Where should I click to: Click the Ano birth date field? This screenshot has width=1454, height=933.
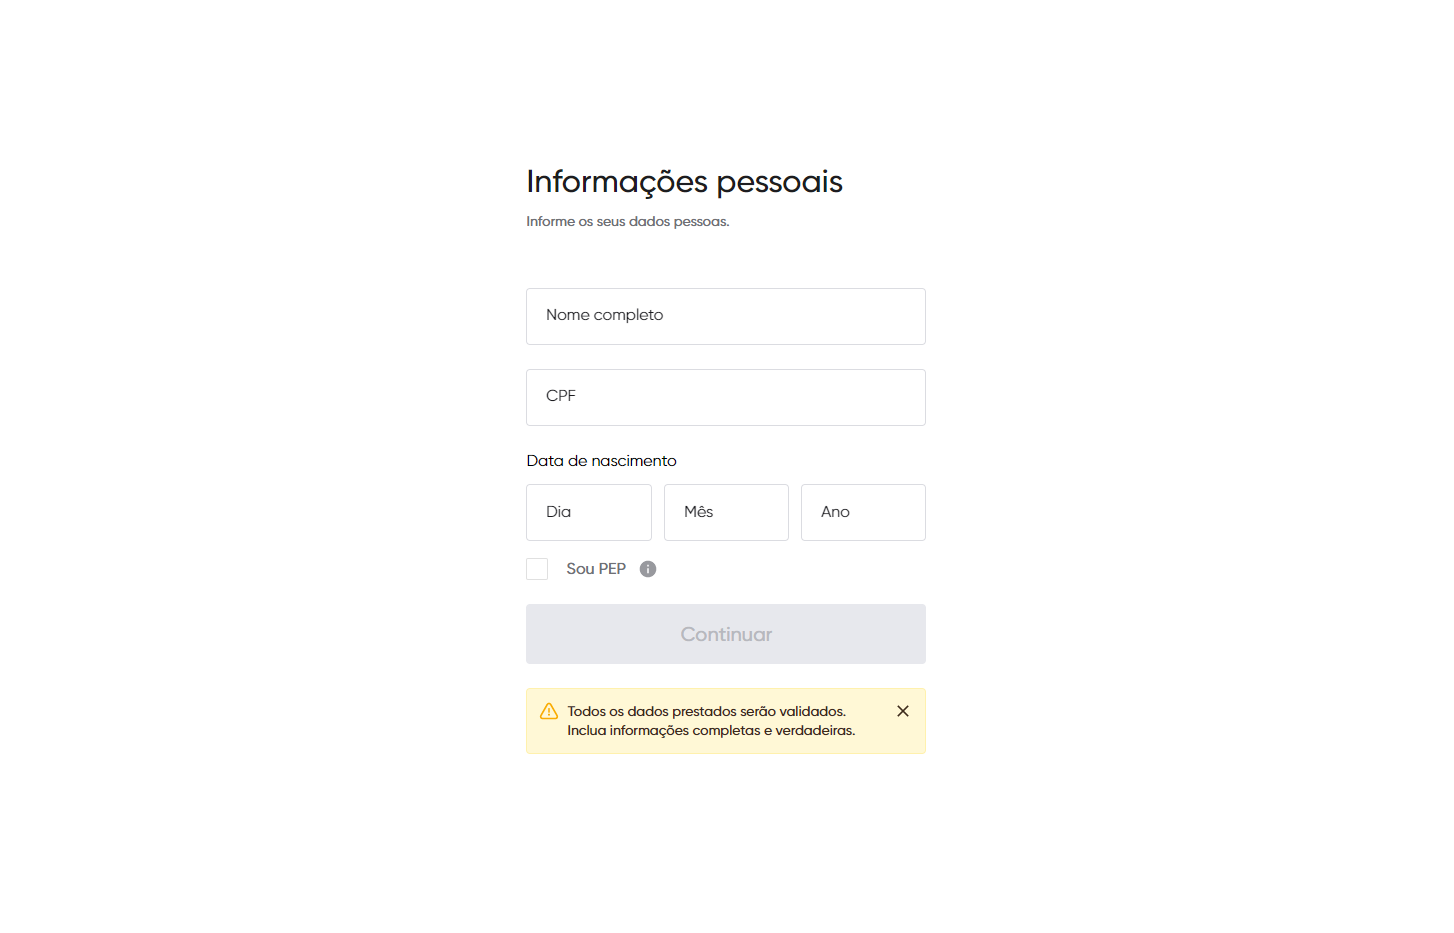[x=863, y=513]
